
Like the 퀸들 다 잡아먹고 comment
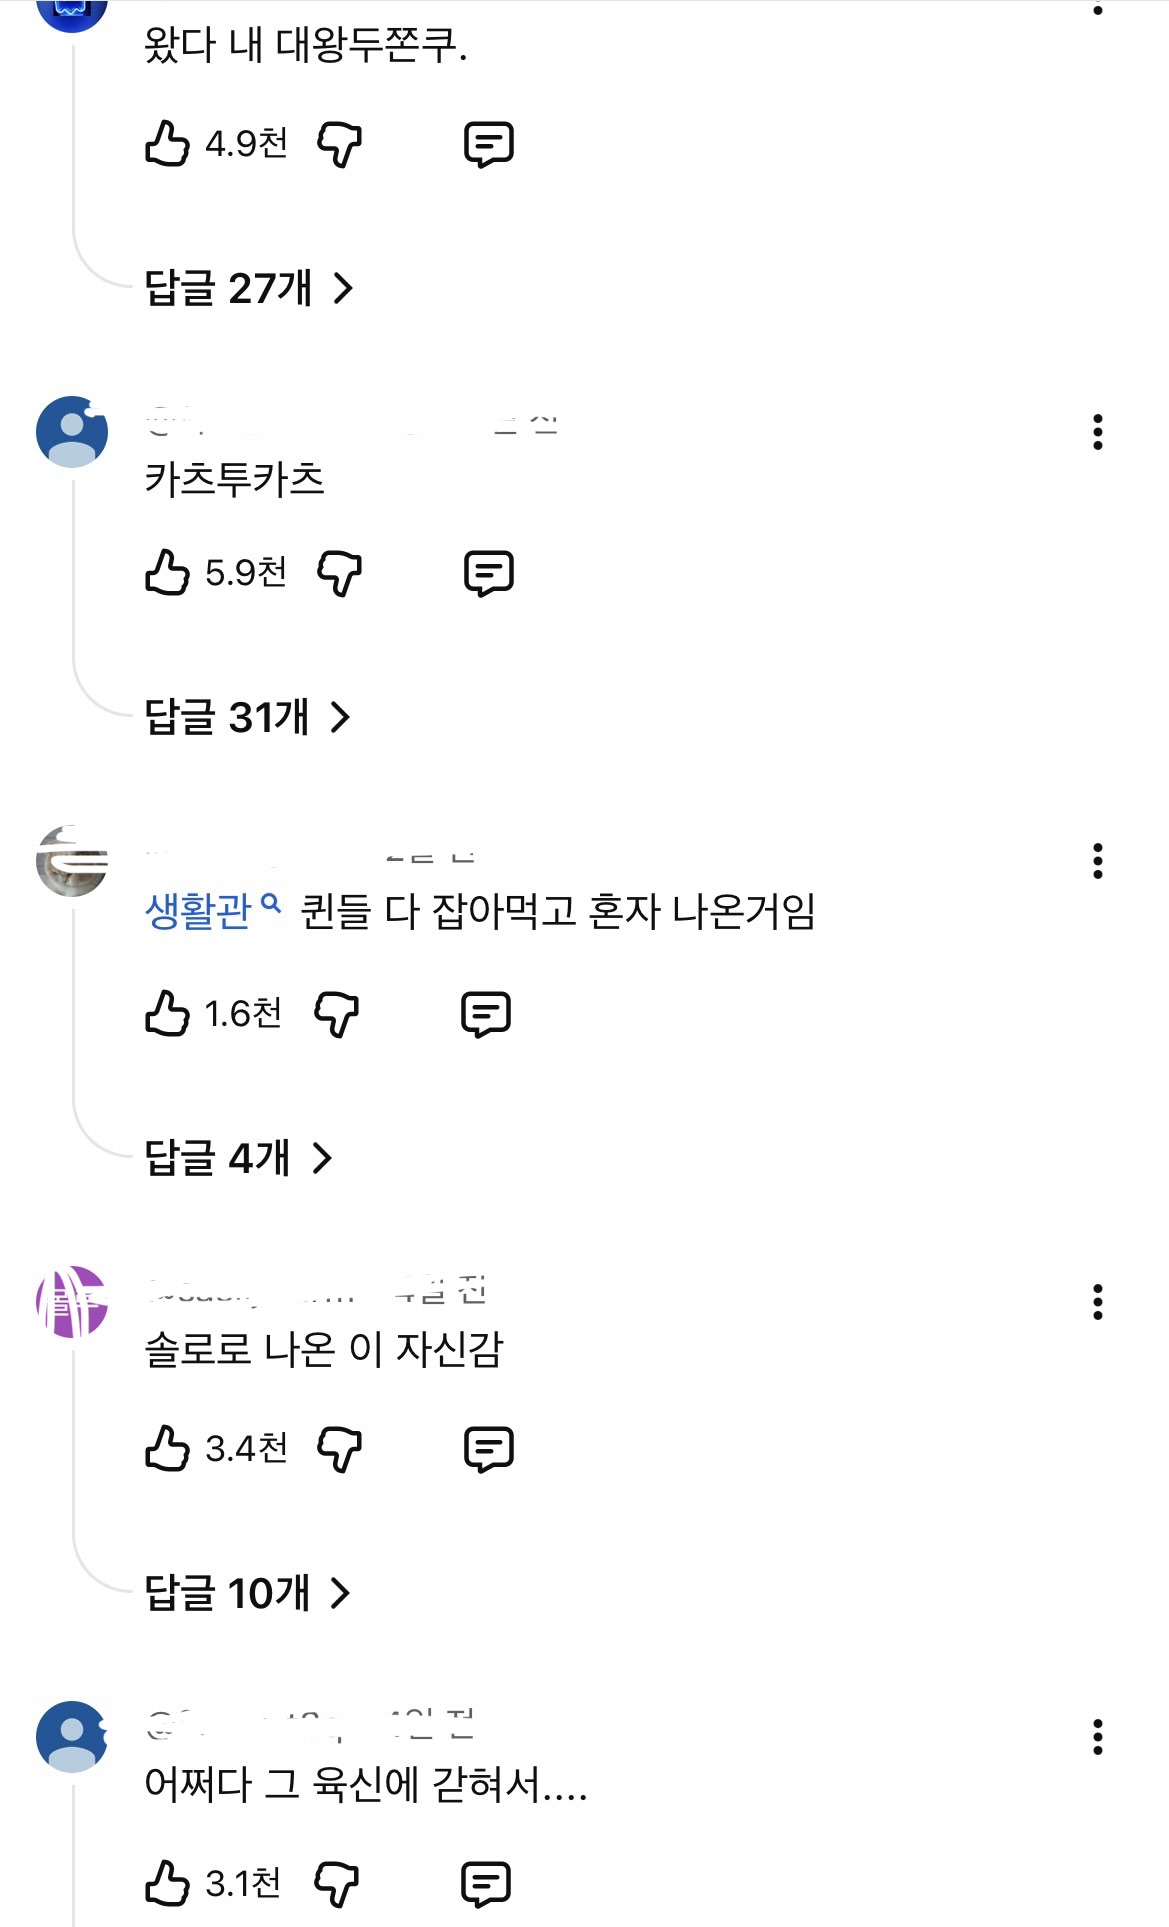click(168, 1014)
